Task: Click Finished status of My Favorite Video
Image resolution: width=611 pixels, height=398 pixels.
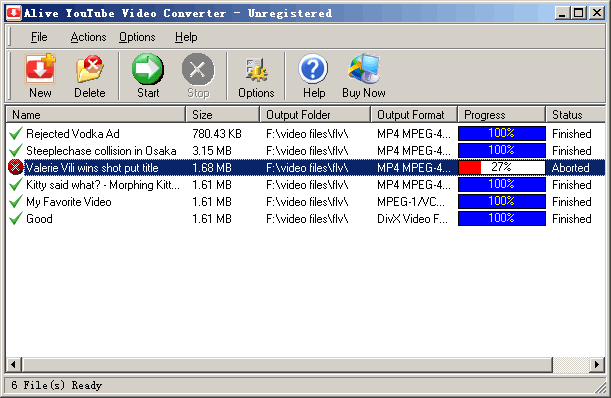Action: pyautogui.click(x=572, y=202)
